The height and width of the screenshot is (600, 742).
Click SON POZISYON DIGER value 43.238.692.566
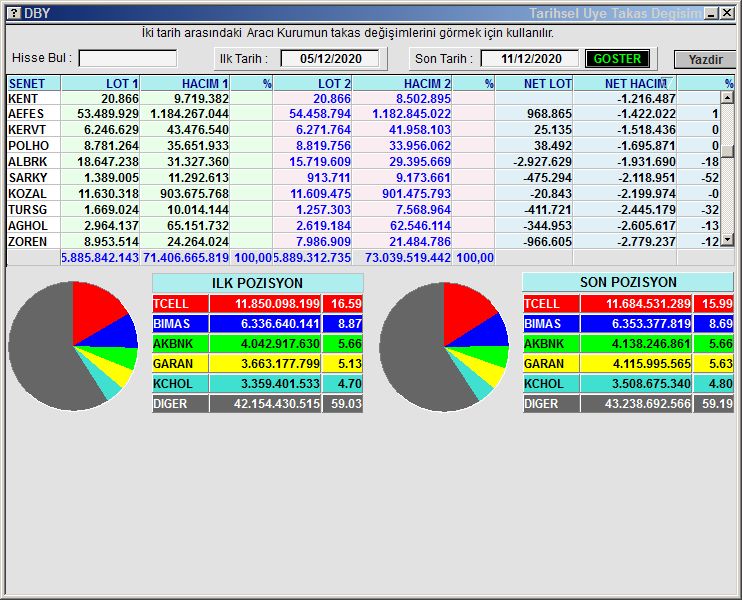tap(648, 404)
